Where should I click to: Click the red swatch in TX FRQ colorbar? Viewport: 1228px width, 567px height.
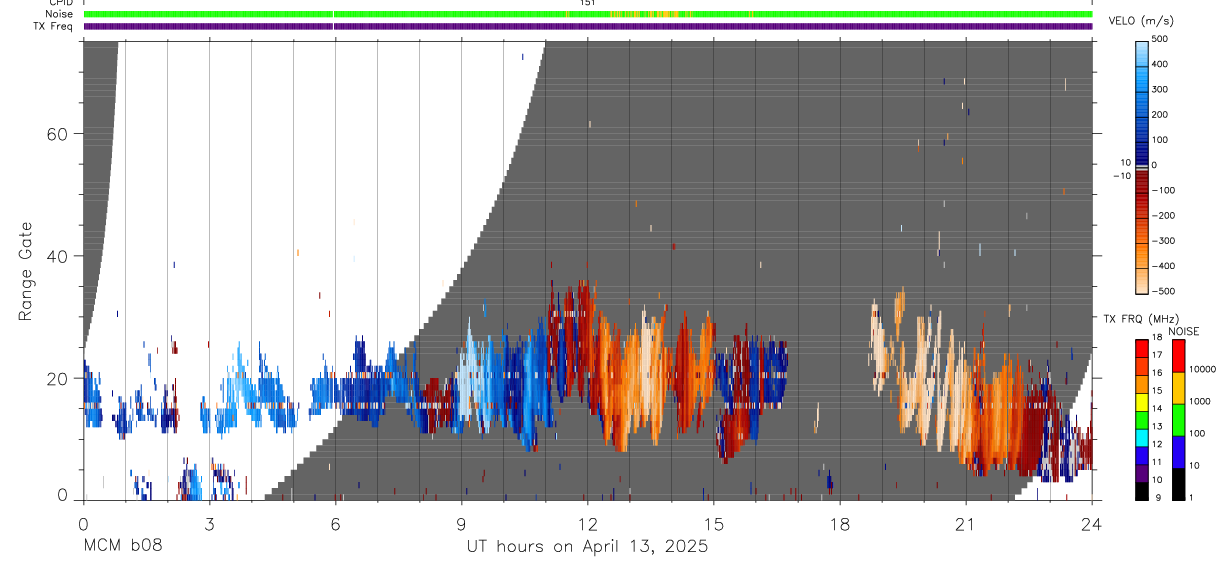pos(1142,348)
